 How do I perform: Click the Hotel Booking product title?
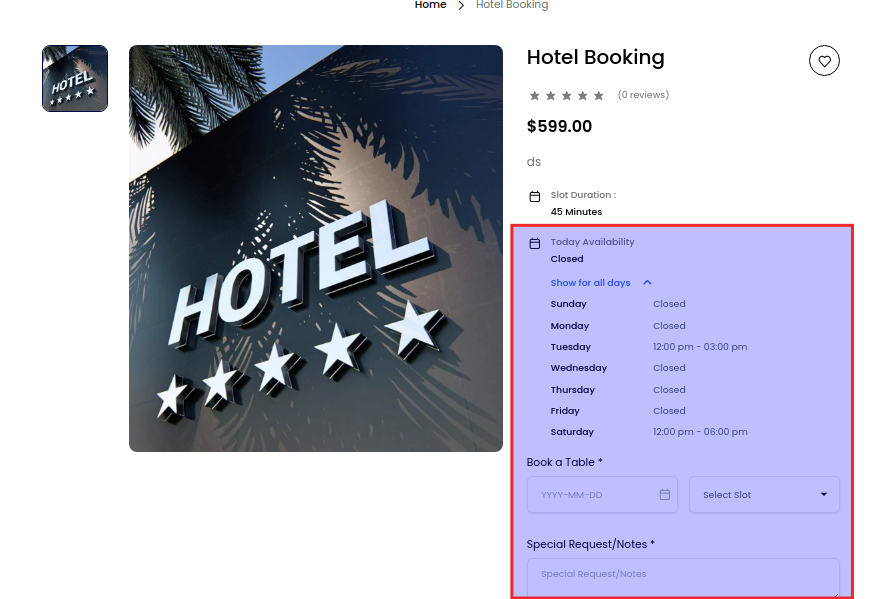[x=596, y=57]
